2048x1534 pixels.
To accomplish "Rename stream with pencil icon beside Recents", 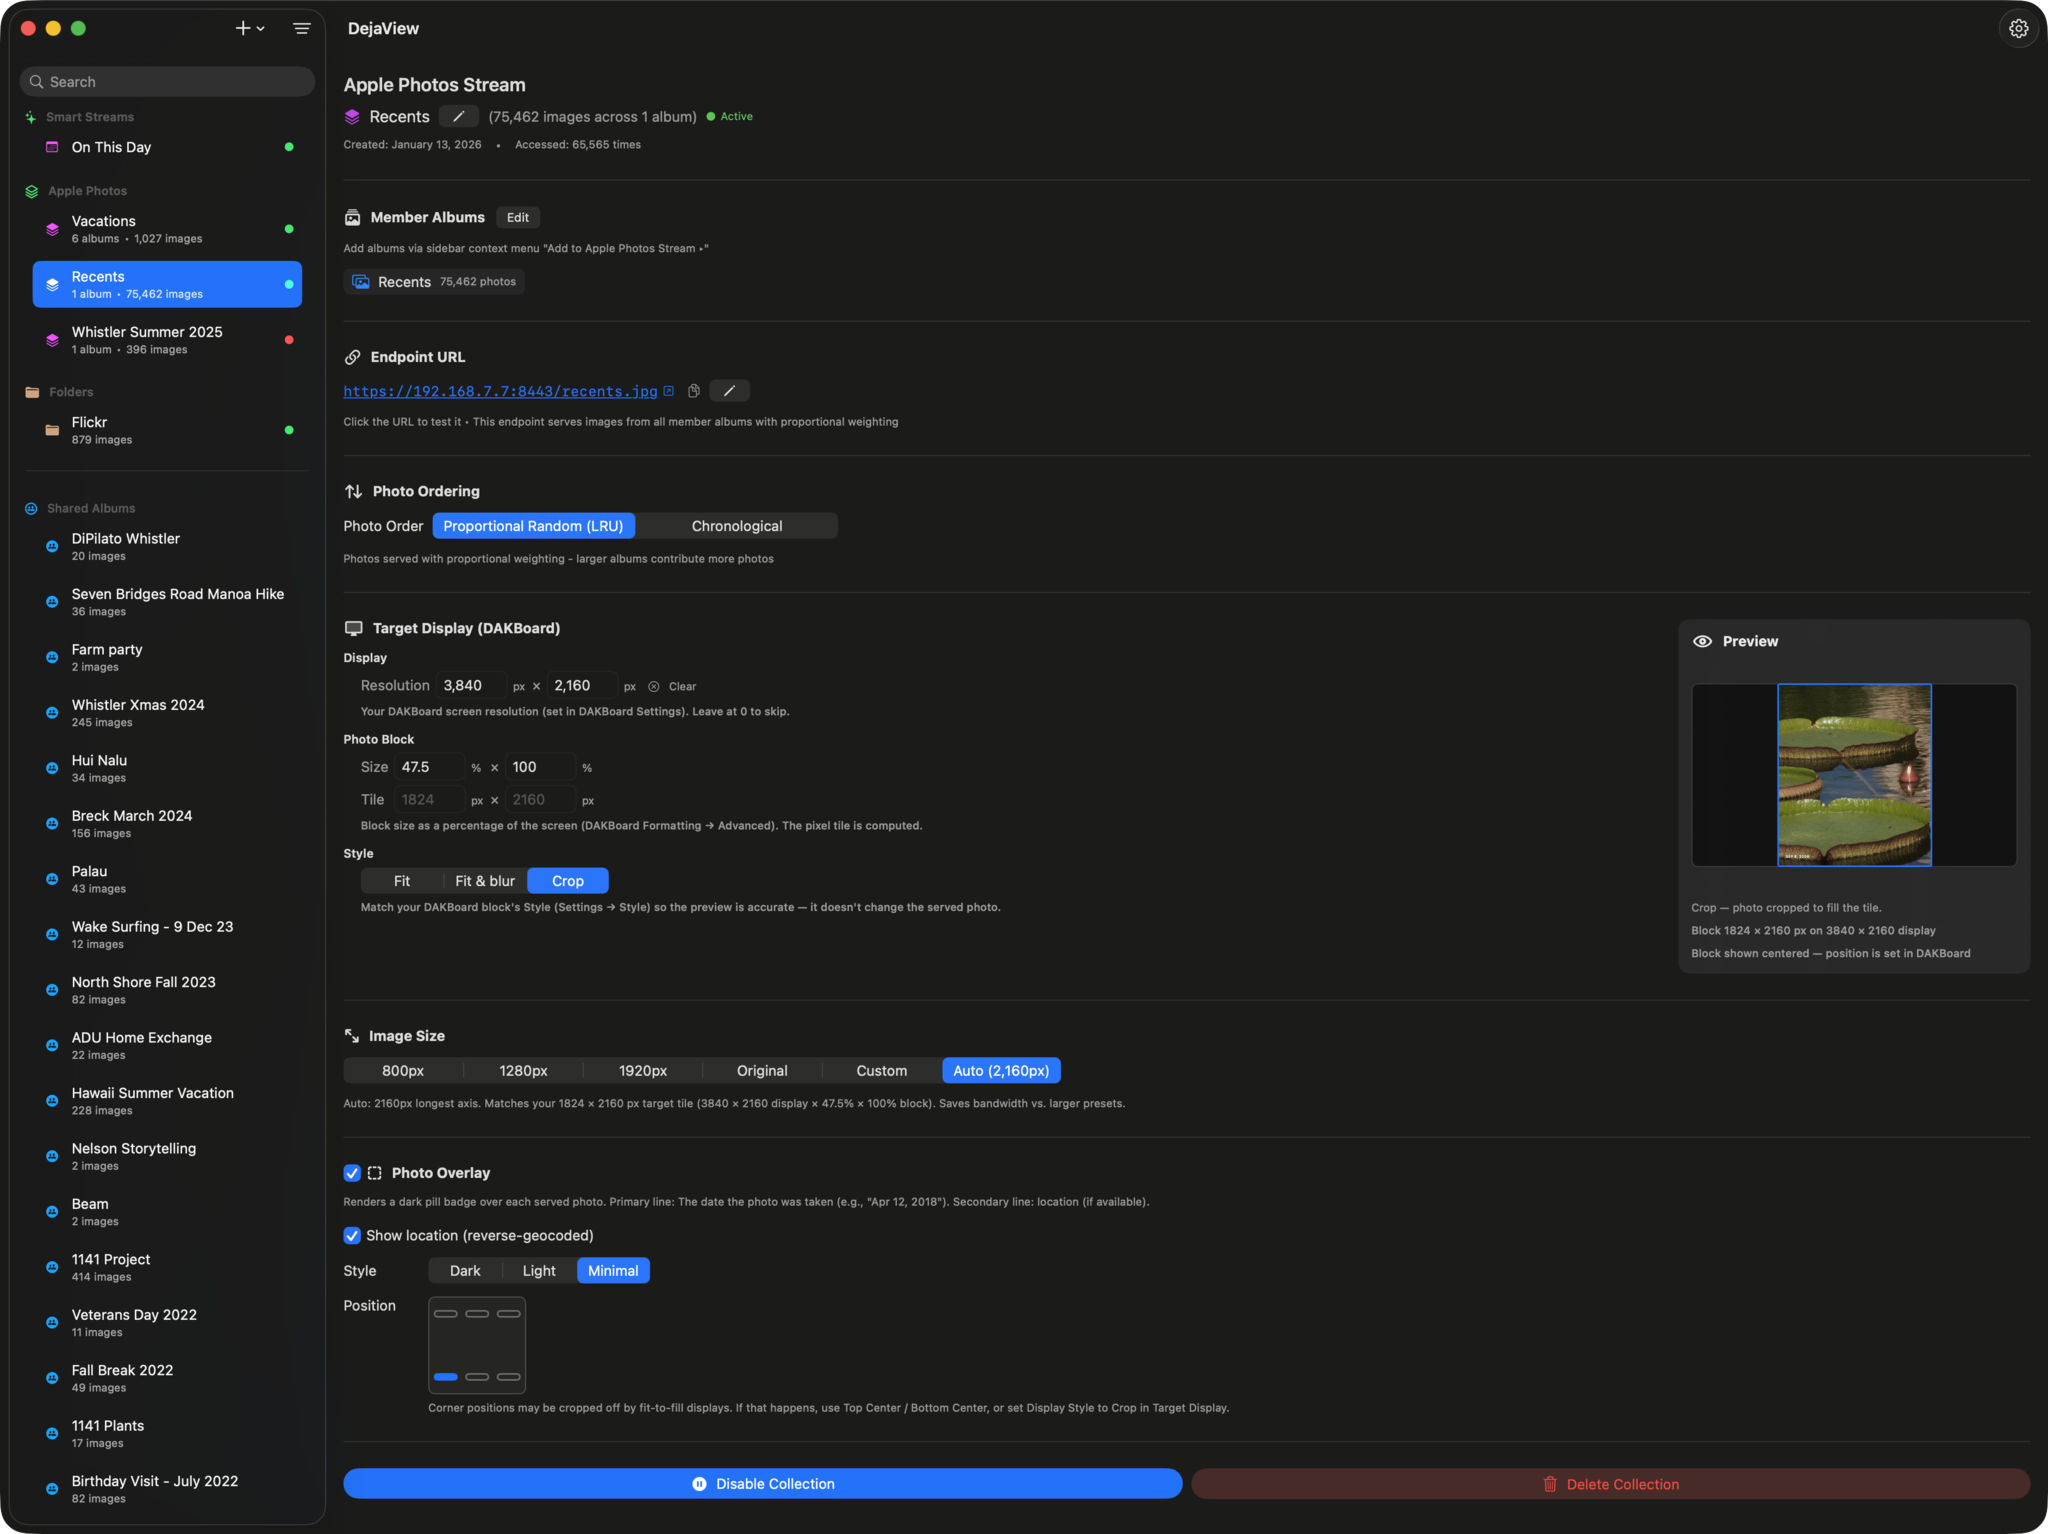I will [459, 117].
